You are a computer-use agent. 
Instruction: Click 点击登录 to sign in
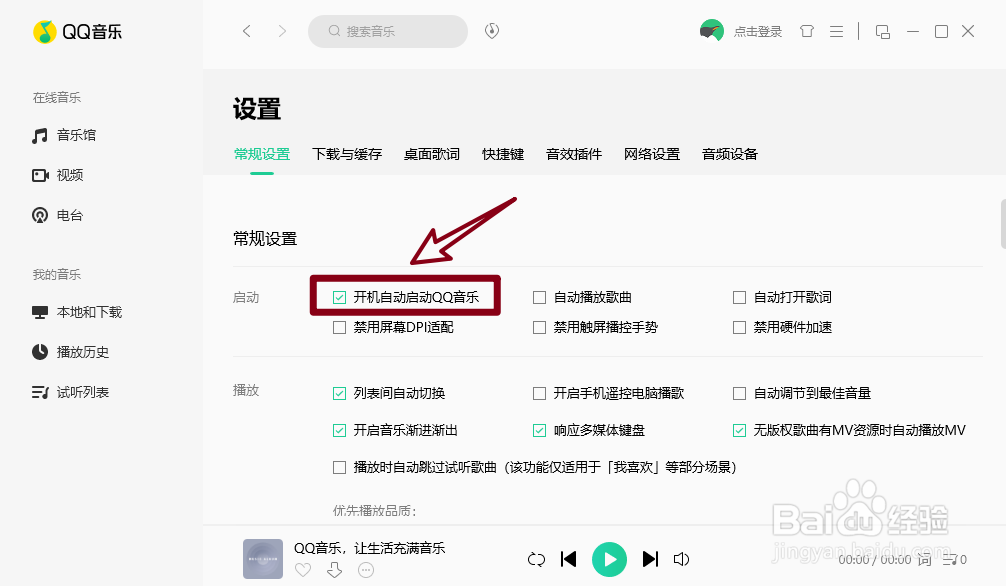pos(758,31)
